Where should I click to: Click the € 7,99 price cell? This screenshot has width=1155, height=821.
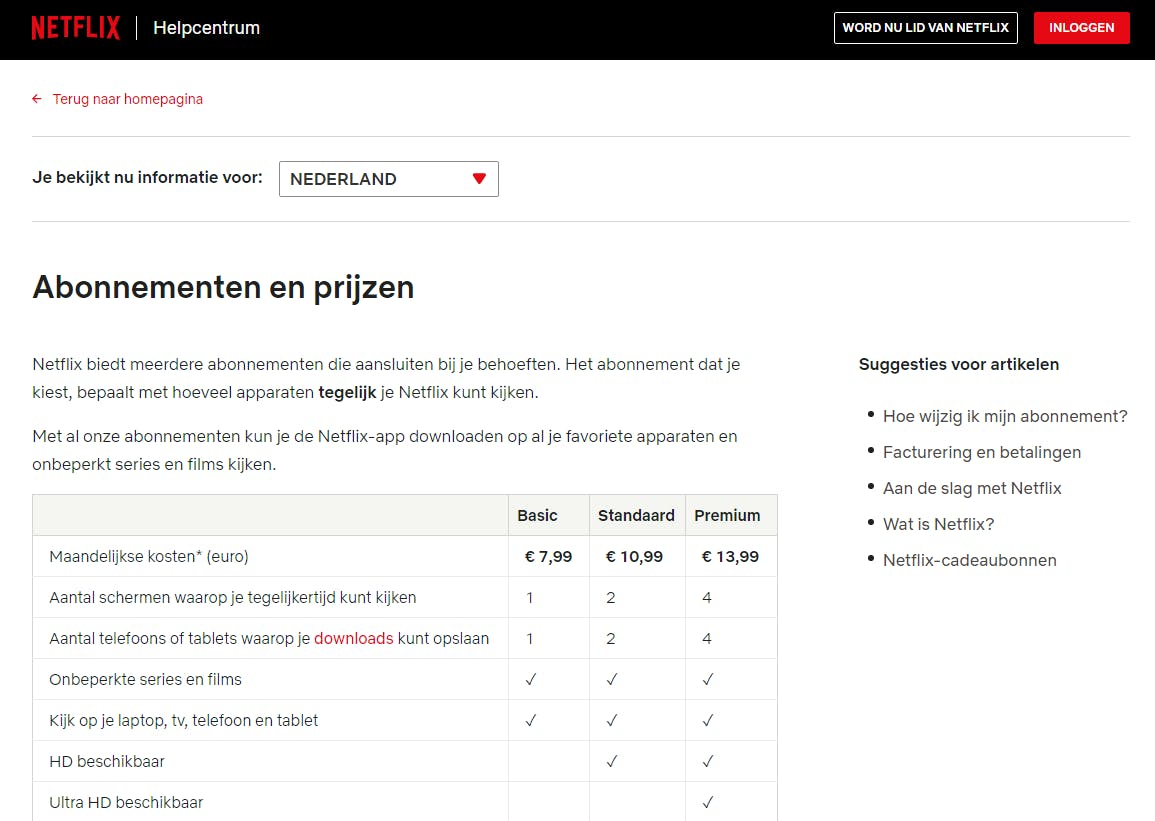(x=548, y=557)
